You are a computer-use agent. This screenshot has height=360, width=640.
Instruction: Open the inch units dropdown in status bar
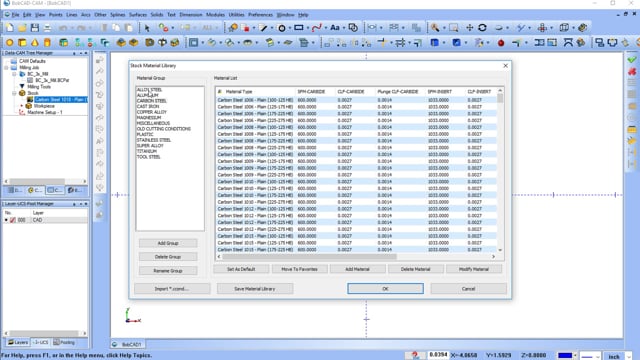(629, 356)
